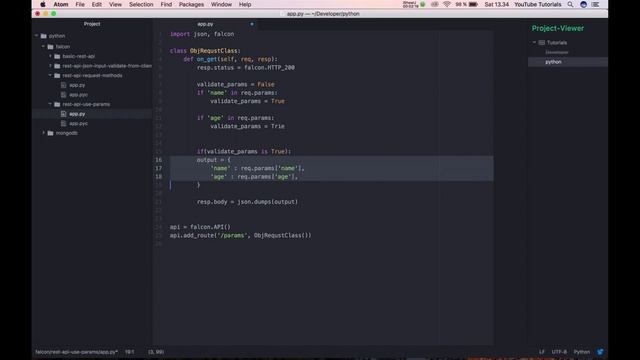Viewport: 640px width, 360px height.
Task: Select the basic-rest-api folder name
Action: (79, 56)
